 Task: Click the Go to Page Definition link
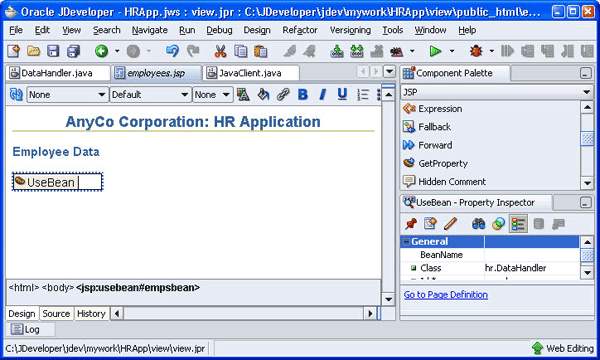pos(446,295)
